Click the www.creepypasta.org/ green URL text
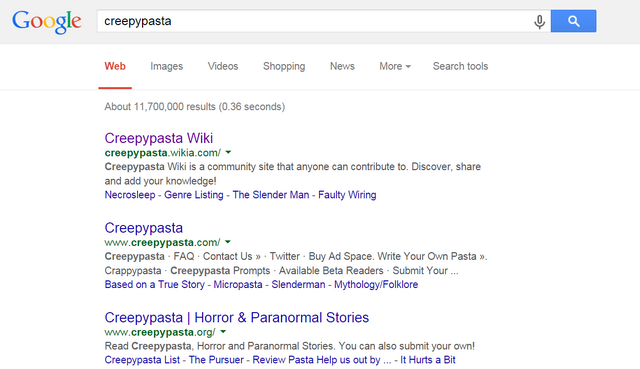 pyautogui.click(x=160, y=332)
